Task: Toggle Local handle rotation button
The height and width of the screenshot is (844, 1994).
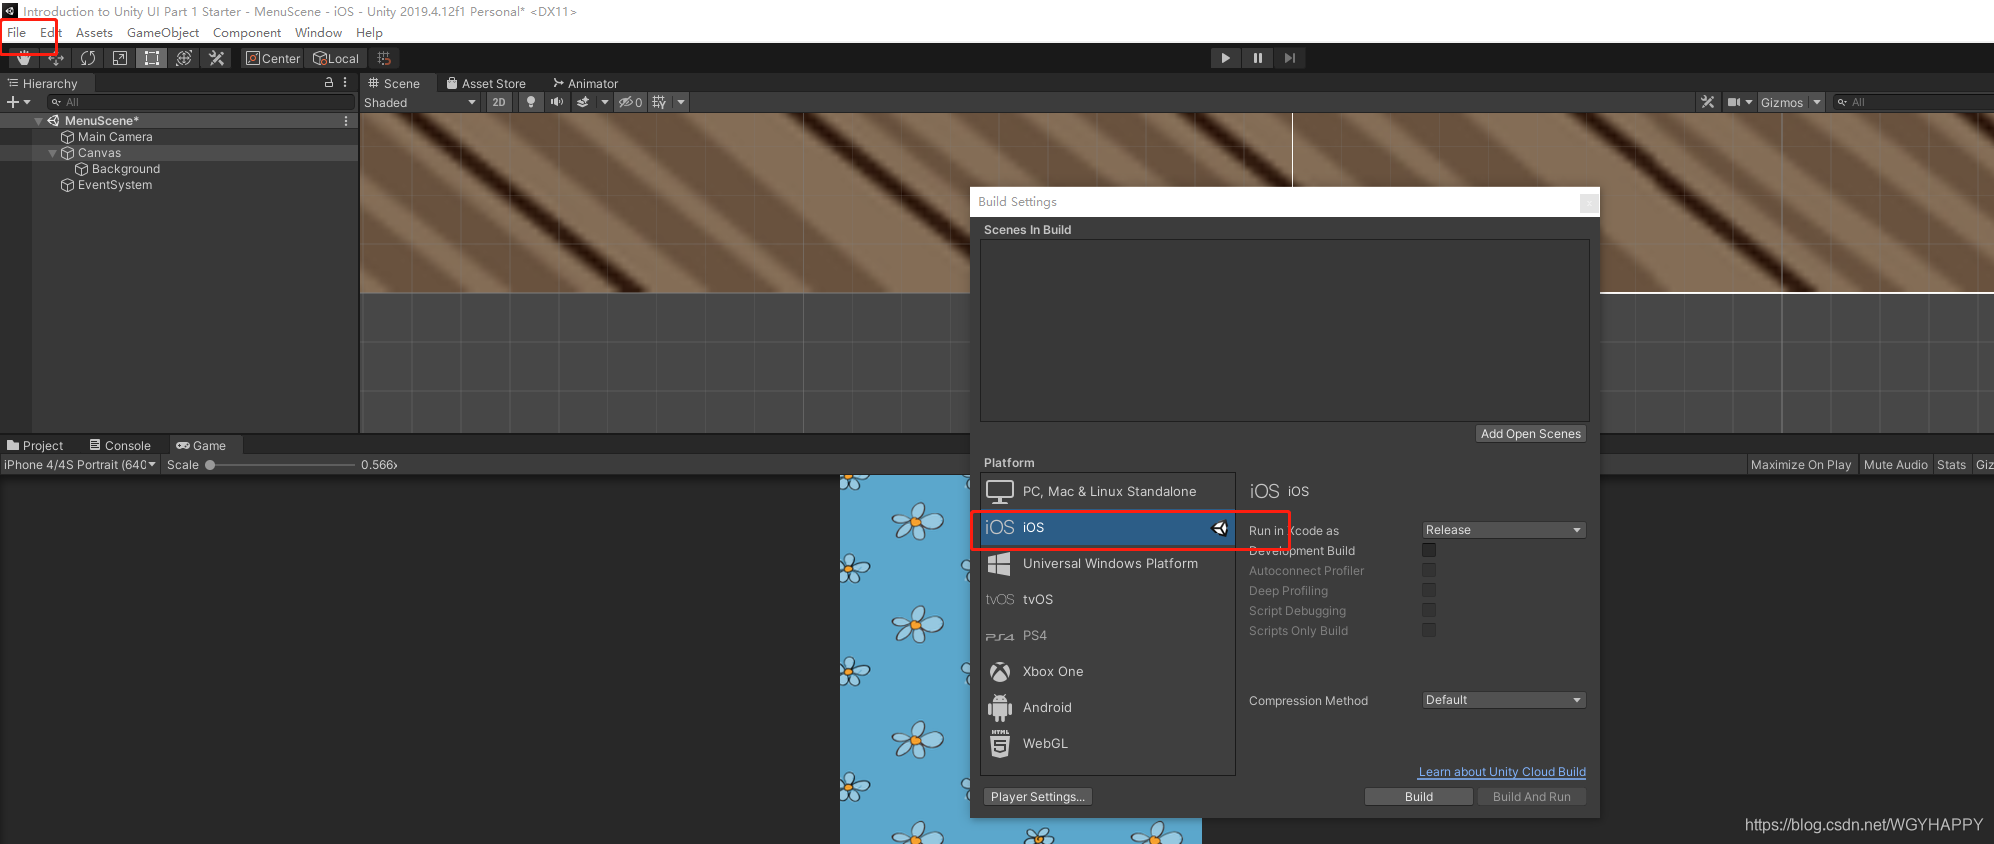Action: pyautogui.click(x=336, y=58)
